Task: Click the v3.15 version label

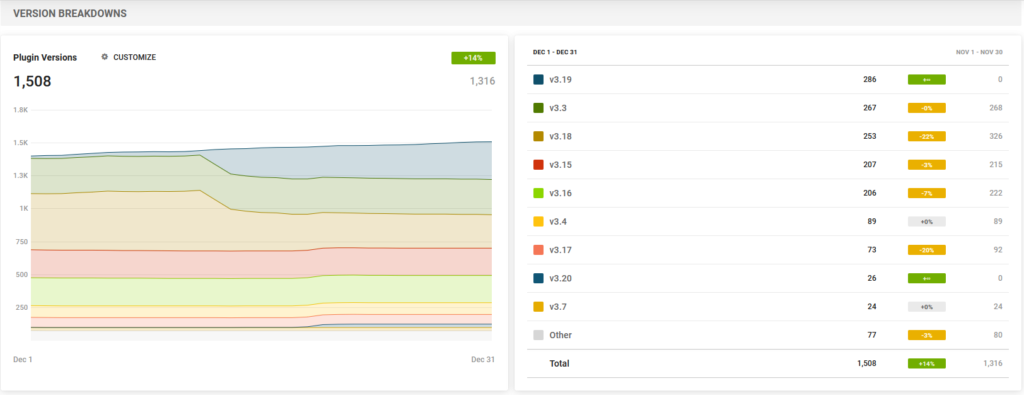Action: pos(560,165)
